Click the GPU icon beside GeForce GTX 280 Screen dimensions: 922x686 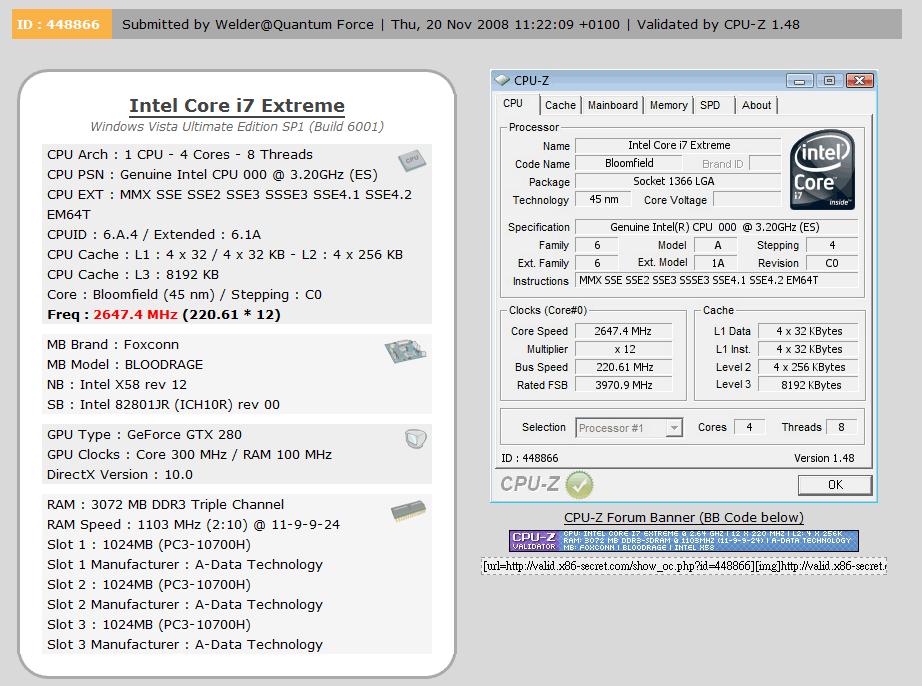click(416, 439)
